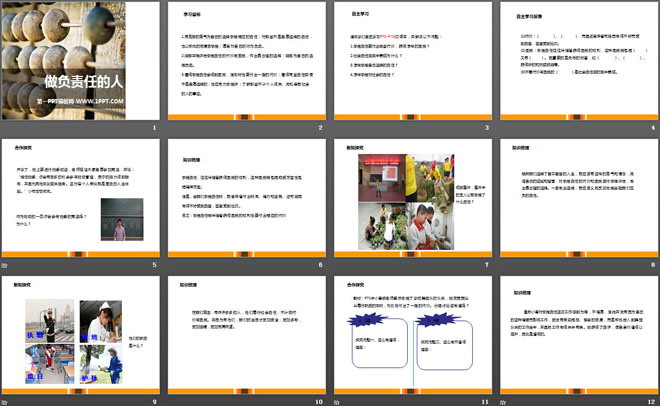Click the slide number 3 label
660x406 pixels.
(x=487, y=127)
